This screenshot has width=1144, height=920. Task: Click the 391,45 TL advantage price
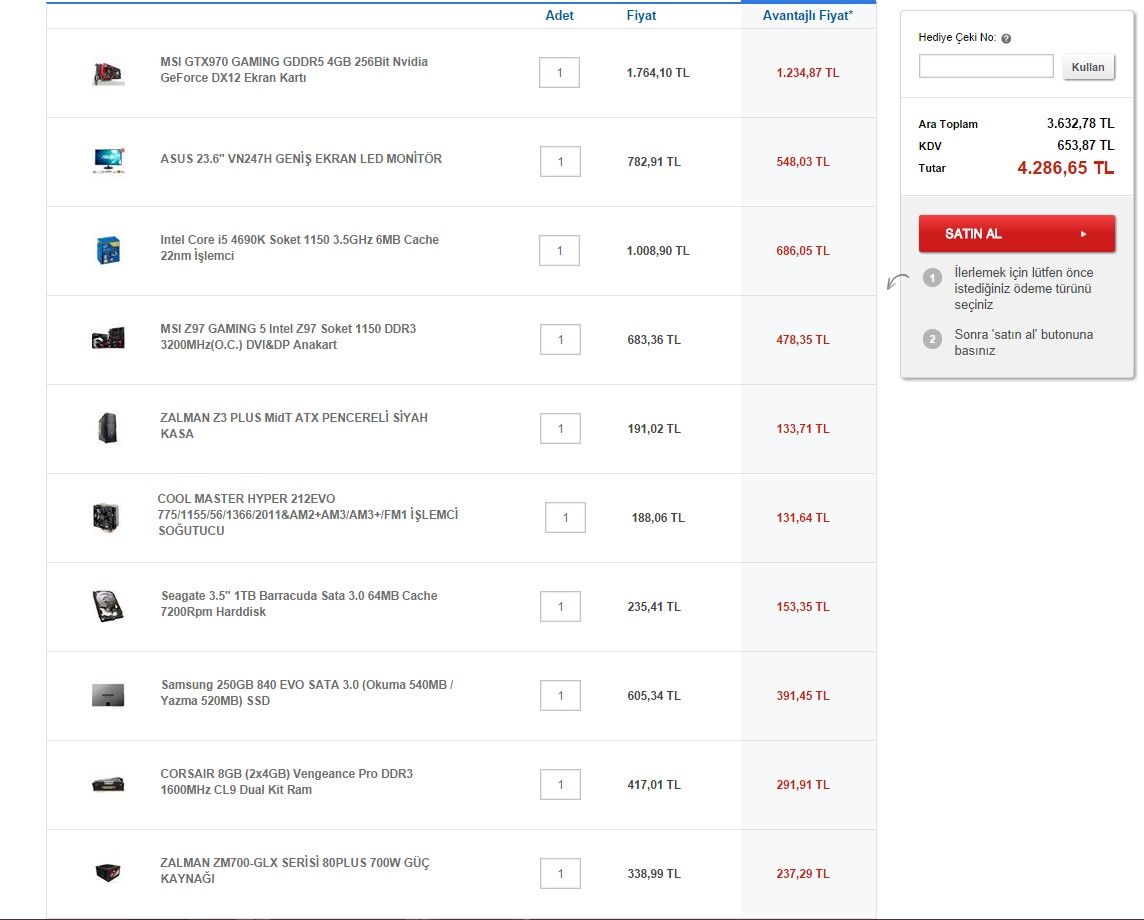point(803,696)
